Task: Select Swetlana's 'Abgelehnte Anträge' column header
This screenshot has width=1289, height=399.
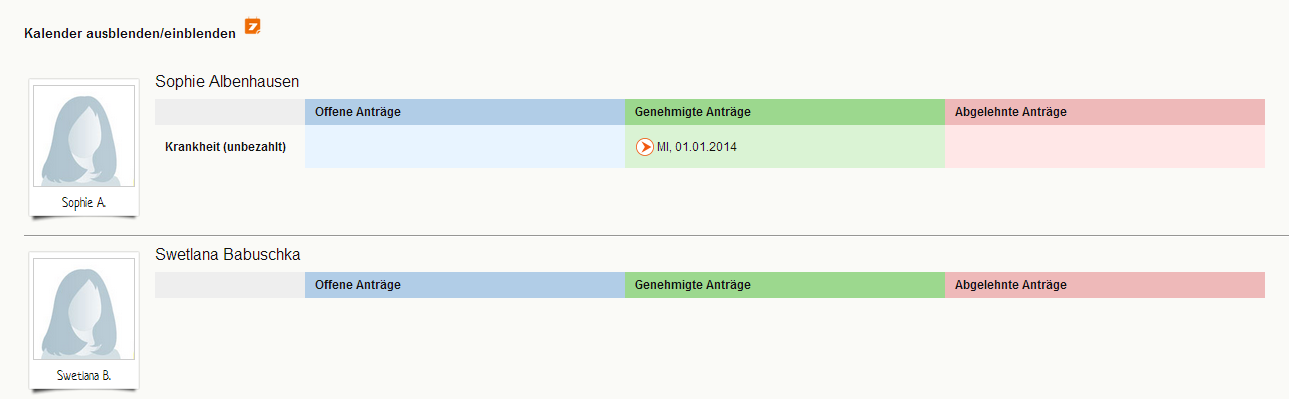Action: (1105, 285)
